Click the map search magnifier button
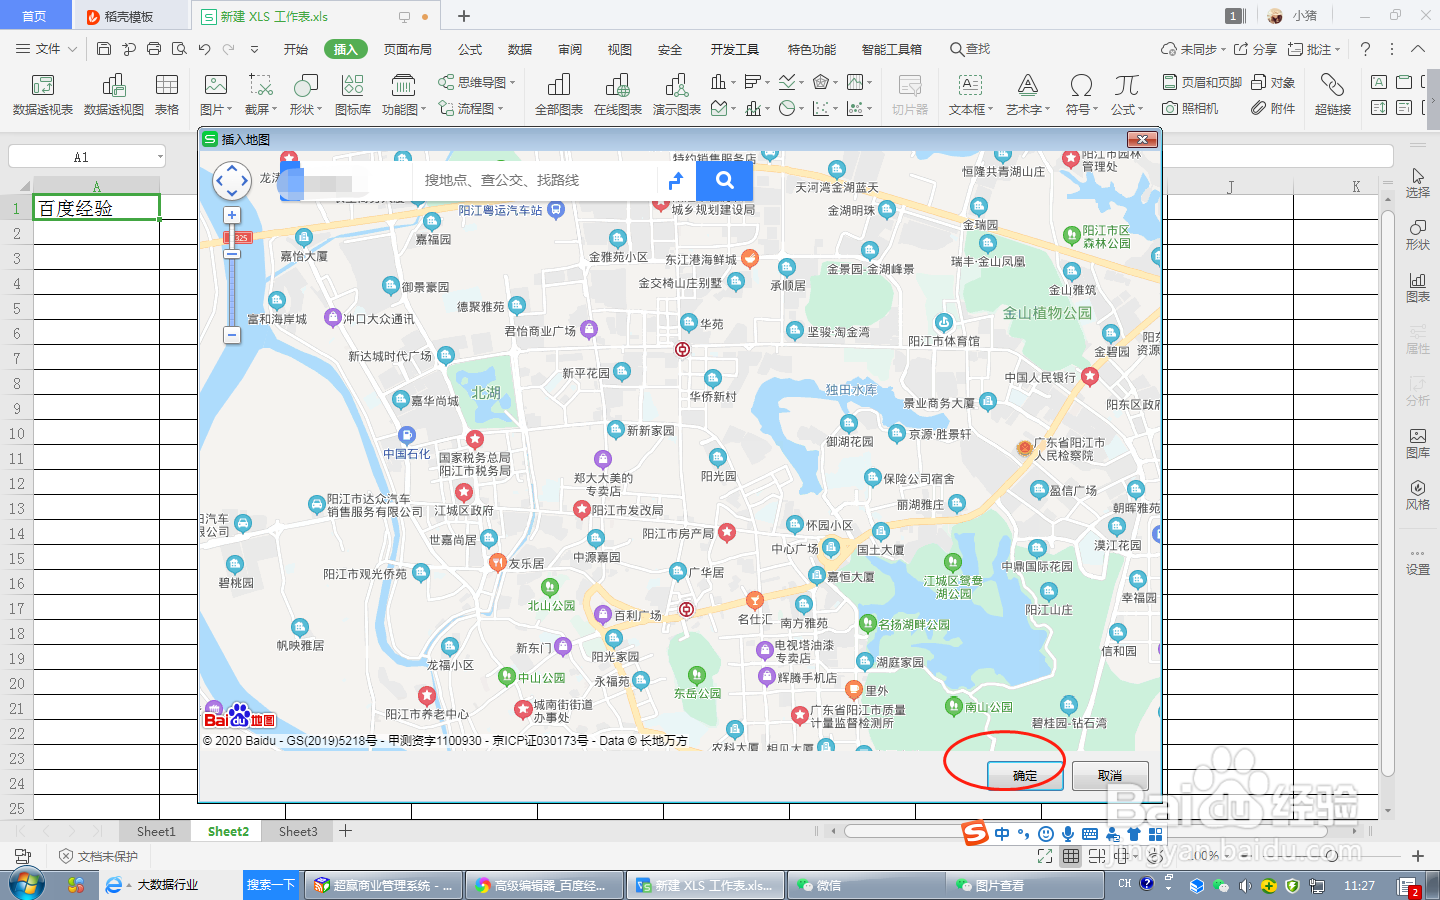Viewport: 1440px width, 900px height. [725, 180]
